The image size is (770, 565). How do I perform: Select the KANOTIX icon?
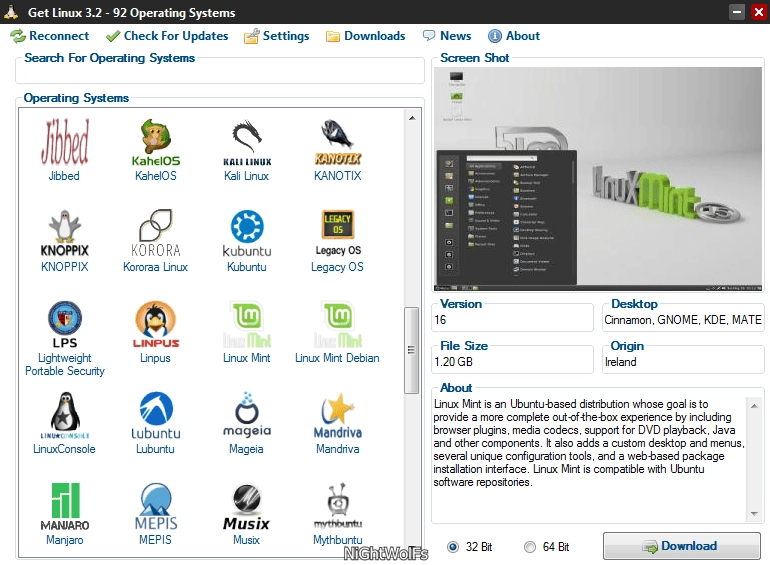coord(338,142)
